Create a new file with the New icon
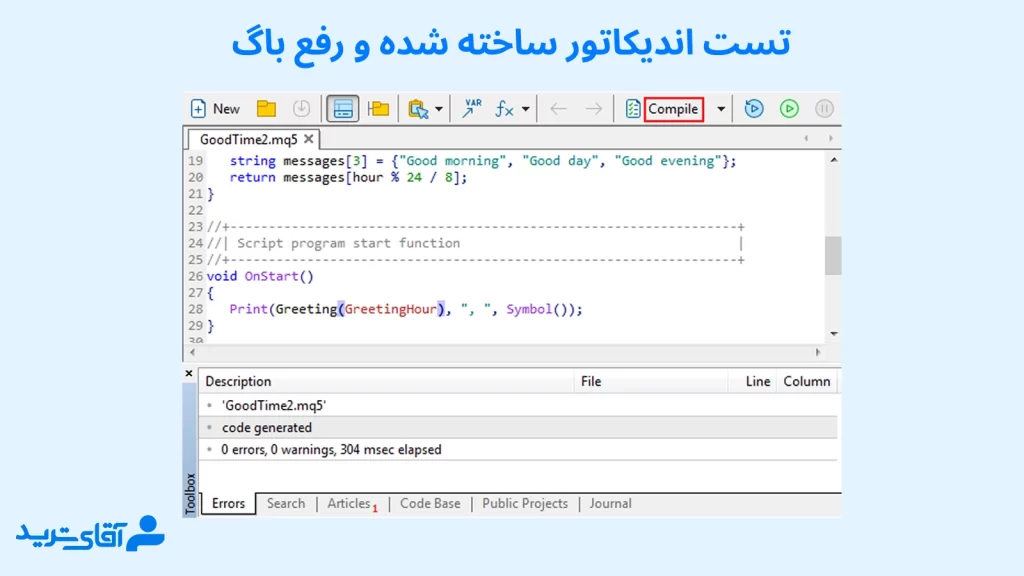 pyautogui.click(x=197, y=108)
